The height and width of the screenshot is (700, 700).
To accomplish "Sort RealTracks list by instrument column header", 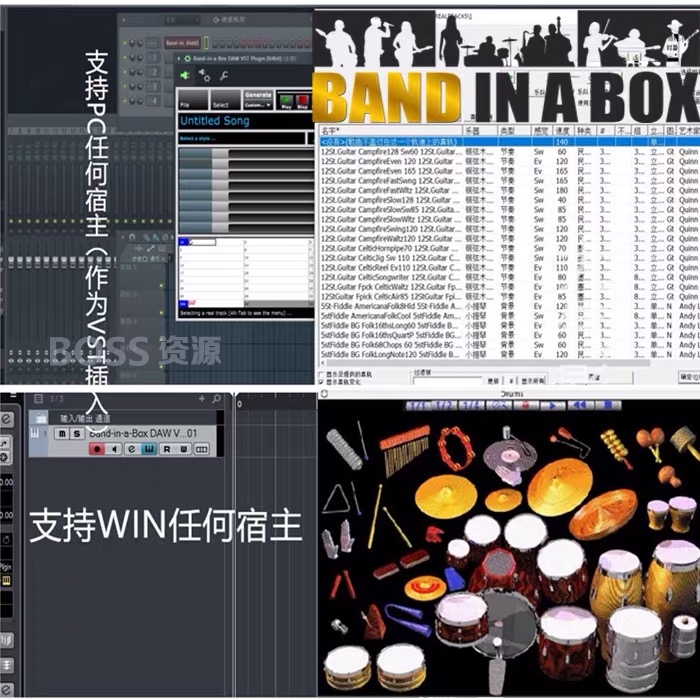I will point(480,131).
